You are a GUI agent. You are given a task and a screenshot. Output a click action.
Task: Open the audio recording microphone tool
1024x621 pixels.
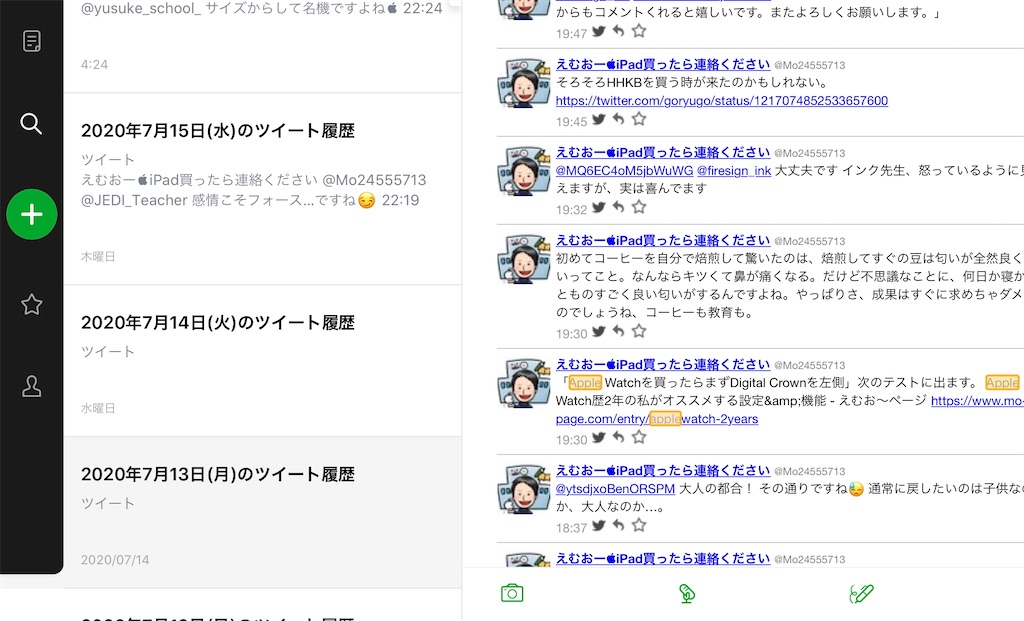[x=686, y=592]
